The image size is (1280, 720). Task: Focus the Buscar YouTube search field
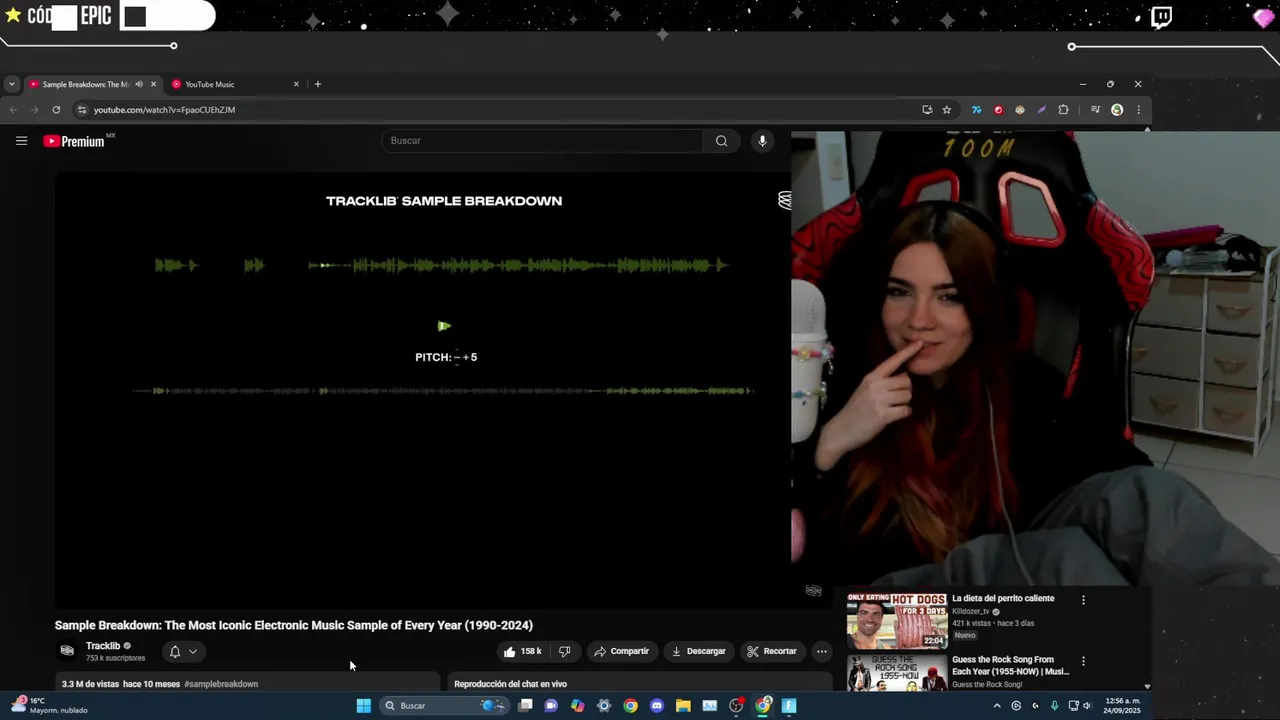coord(543,141)
